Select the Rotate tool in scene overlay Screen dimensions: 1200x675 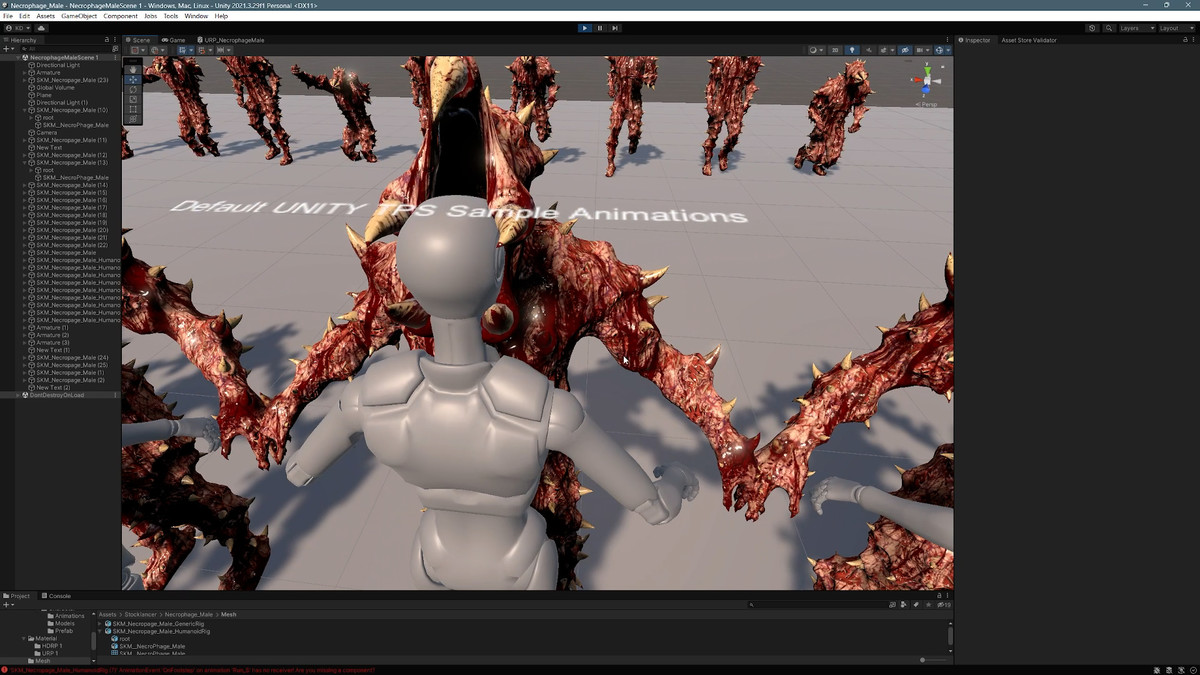tap(133, 89)
